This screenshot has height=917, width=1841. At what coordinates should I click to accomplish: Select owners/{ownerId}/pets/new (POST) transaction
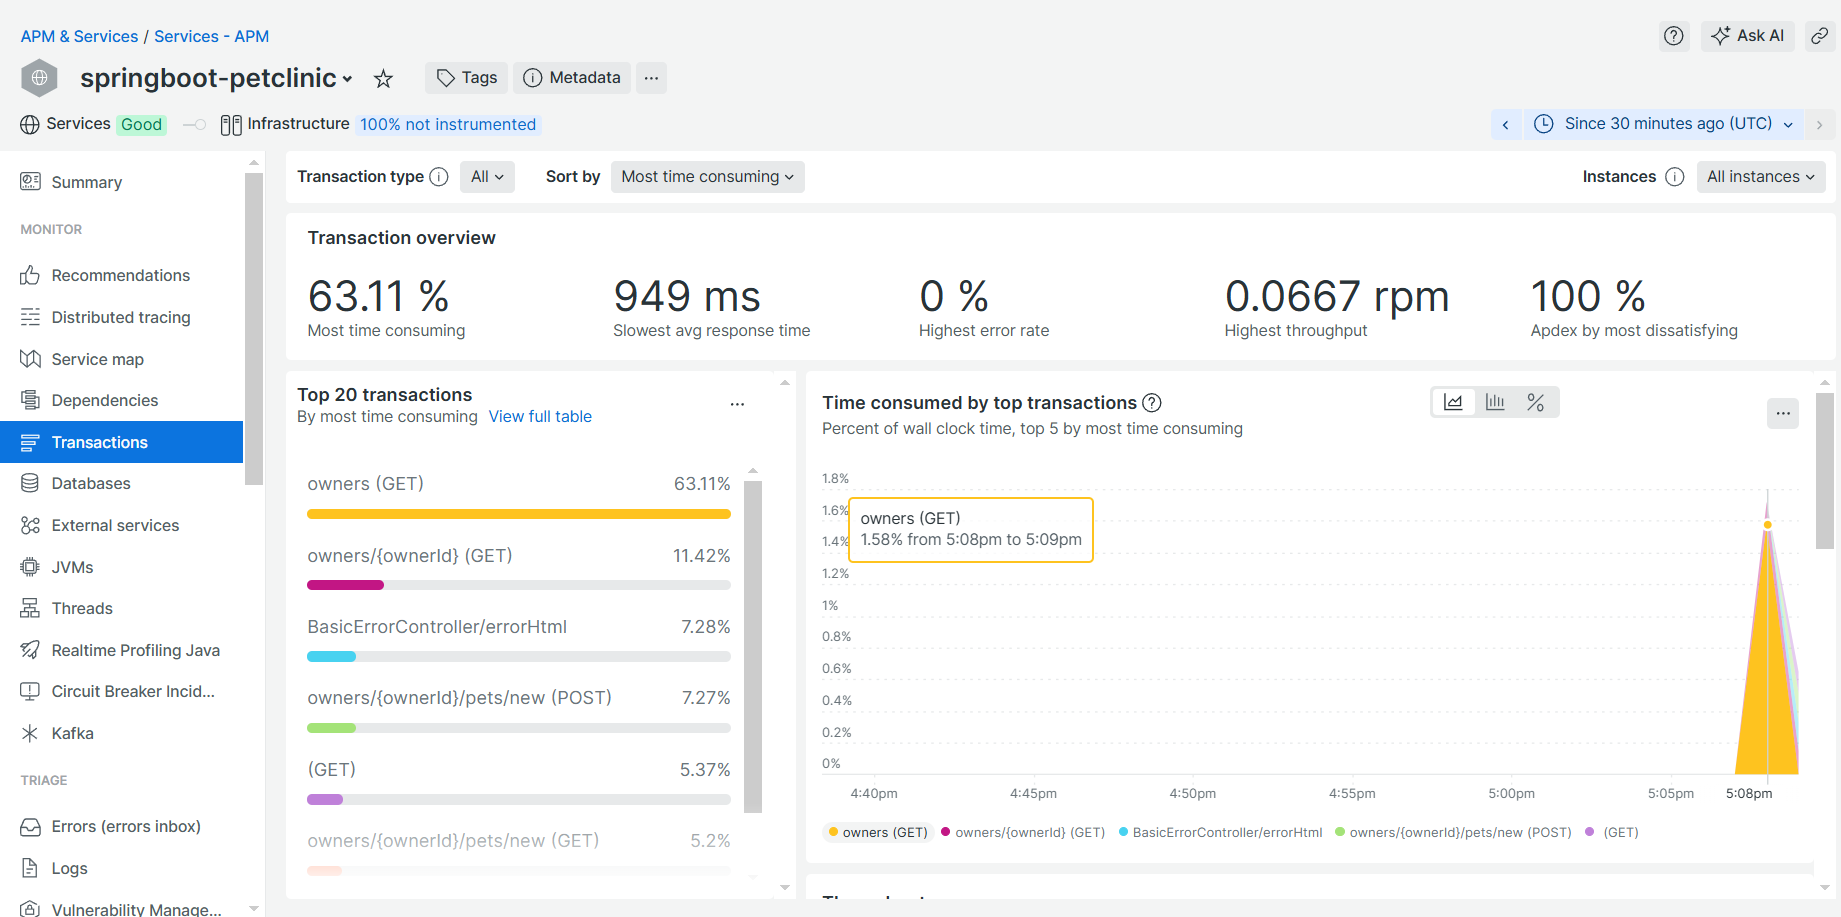tap(519, 711)
